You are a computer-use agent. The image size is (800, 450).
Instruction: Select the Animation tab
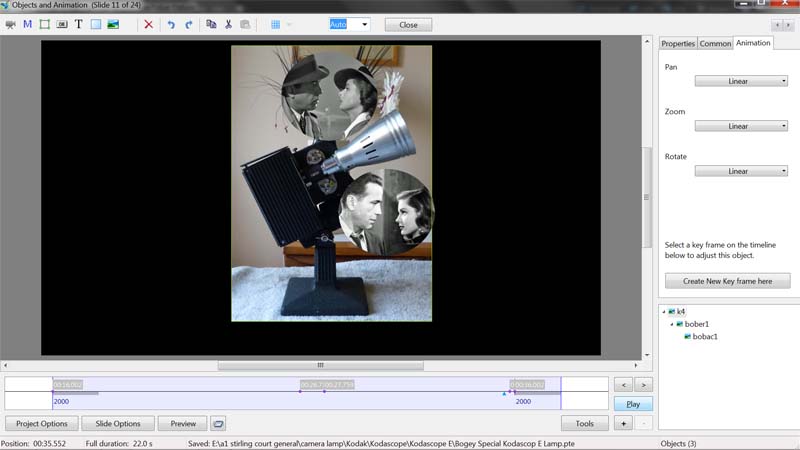[753, 43]
